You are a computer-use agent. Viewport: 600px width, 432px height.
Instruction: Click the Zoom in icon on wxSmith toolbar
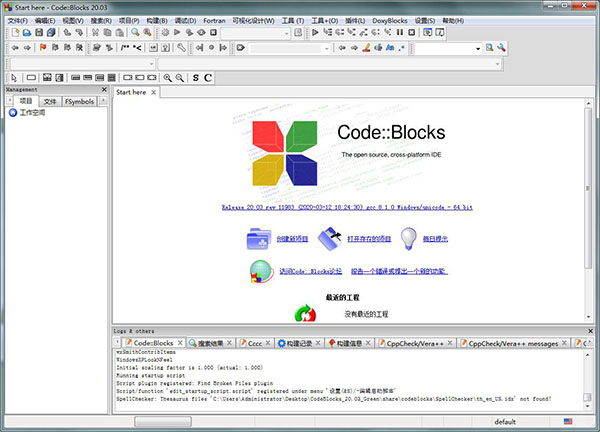click(x=168, y=78)
